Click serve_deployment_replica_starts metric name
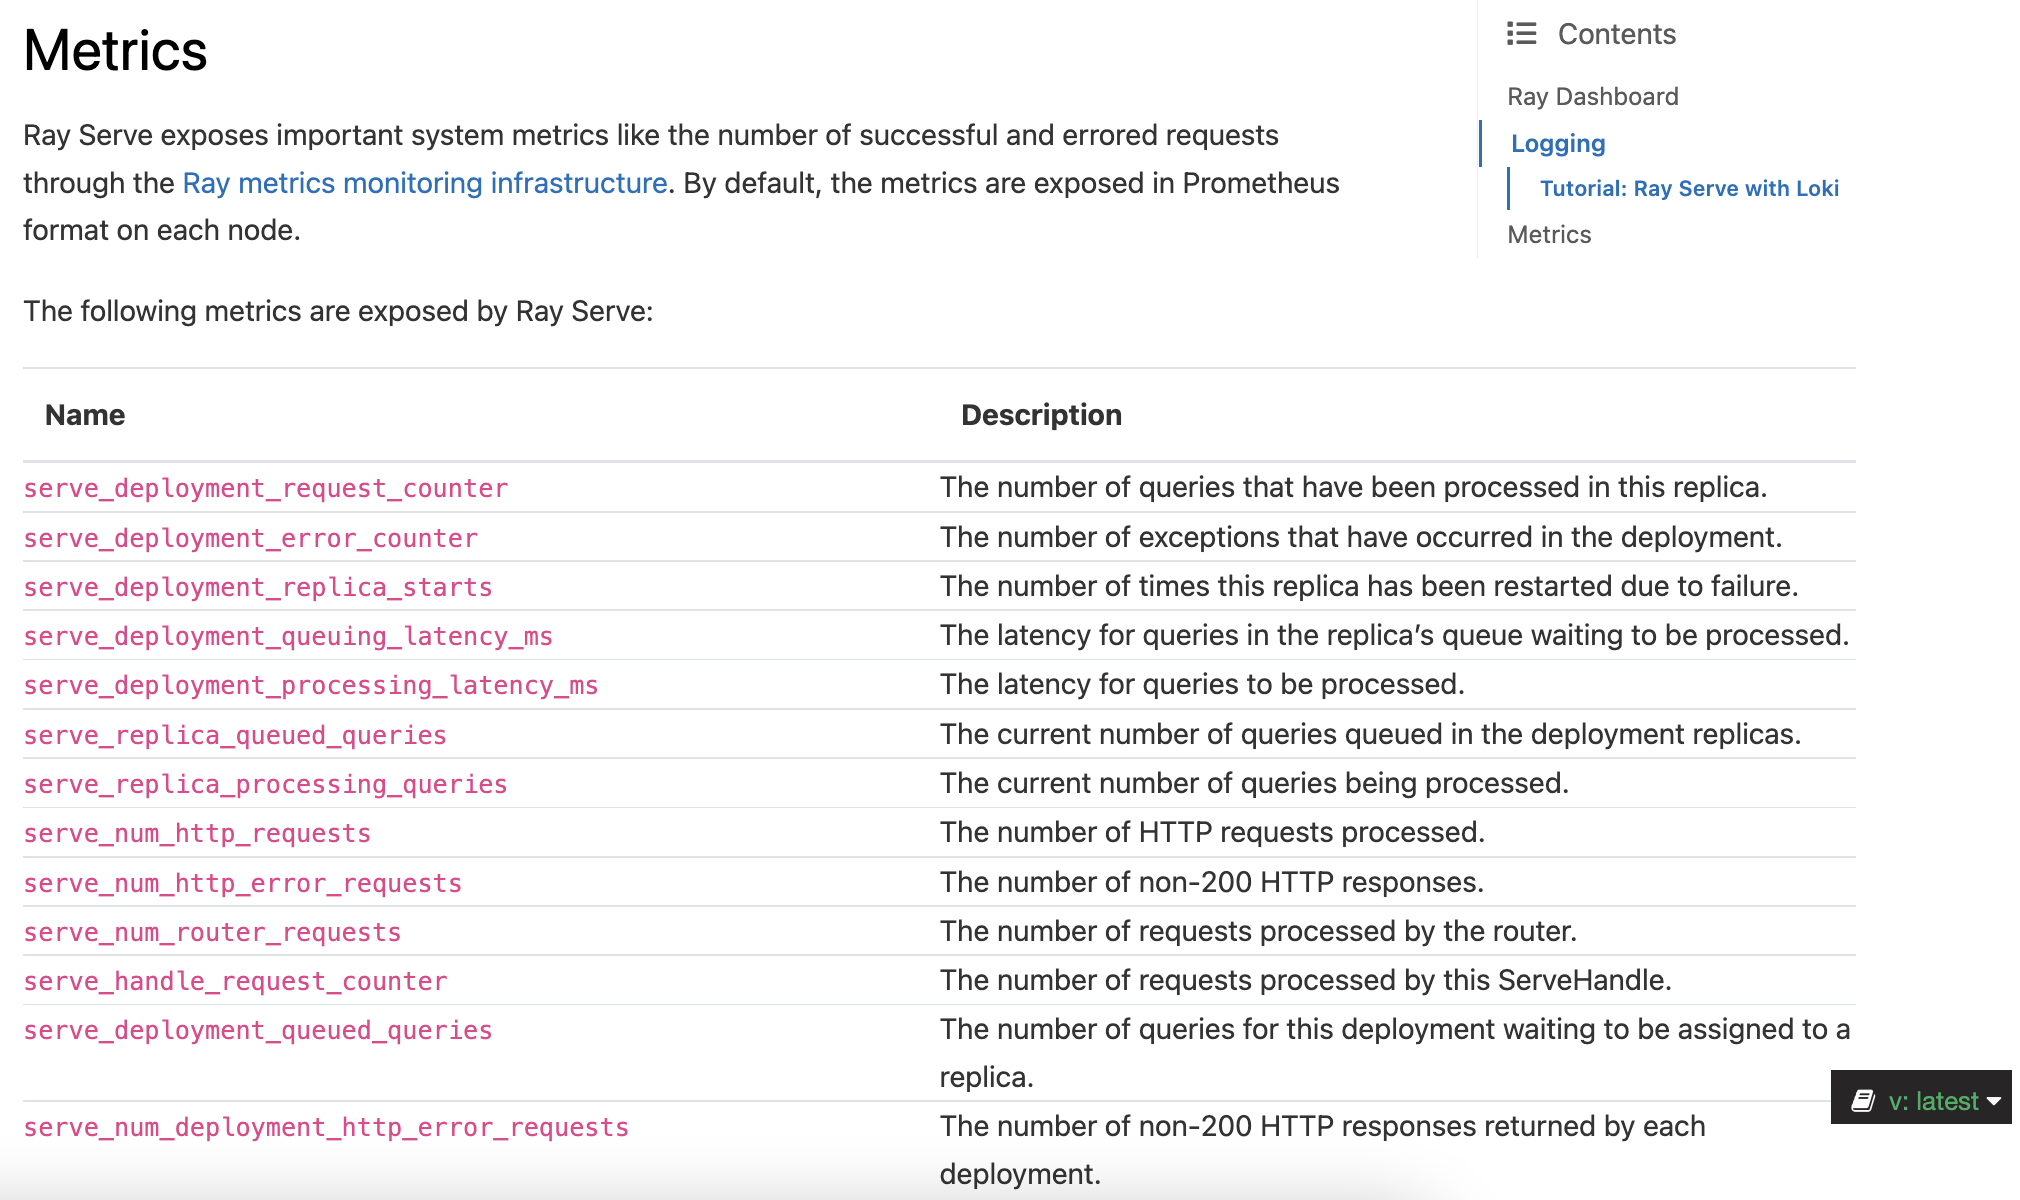 point(257,587)
